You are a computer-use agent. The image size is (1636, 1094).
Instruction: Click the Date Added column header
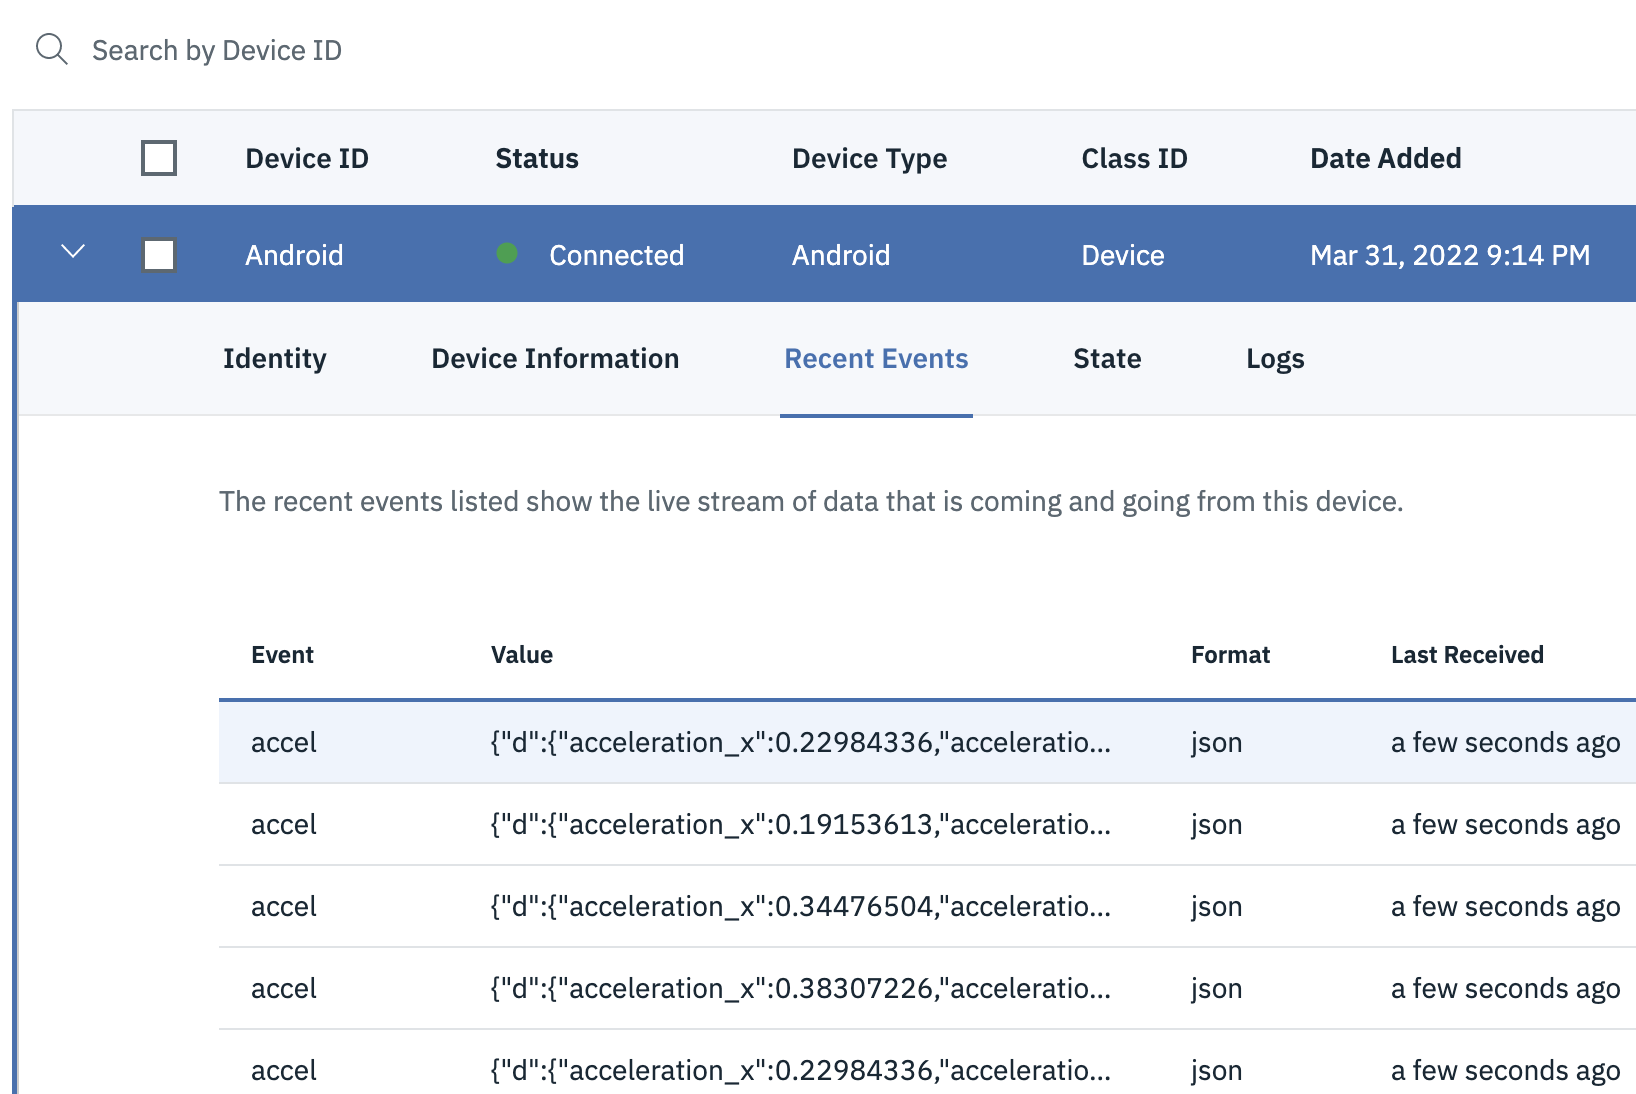pyautogui.click(x=1385, y=157)
